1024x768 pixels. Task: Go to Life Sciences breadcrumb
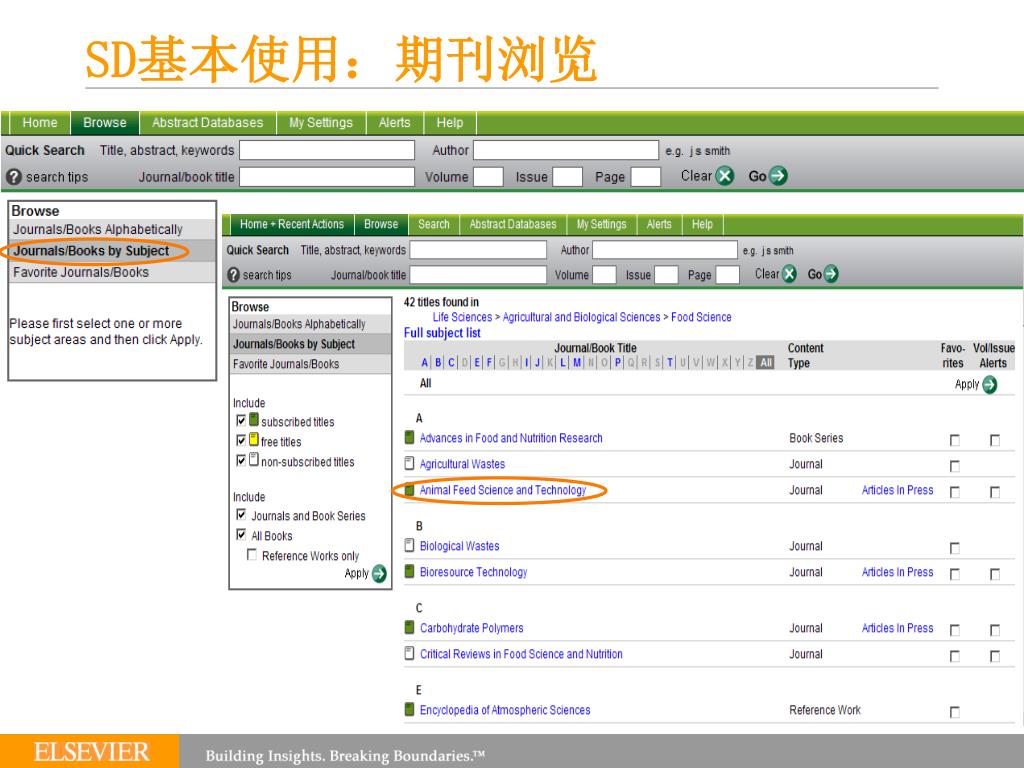(x=462, y=317)
